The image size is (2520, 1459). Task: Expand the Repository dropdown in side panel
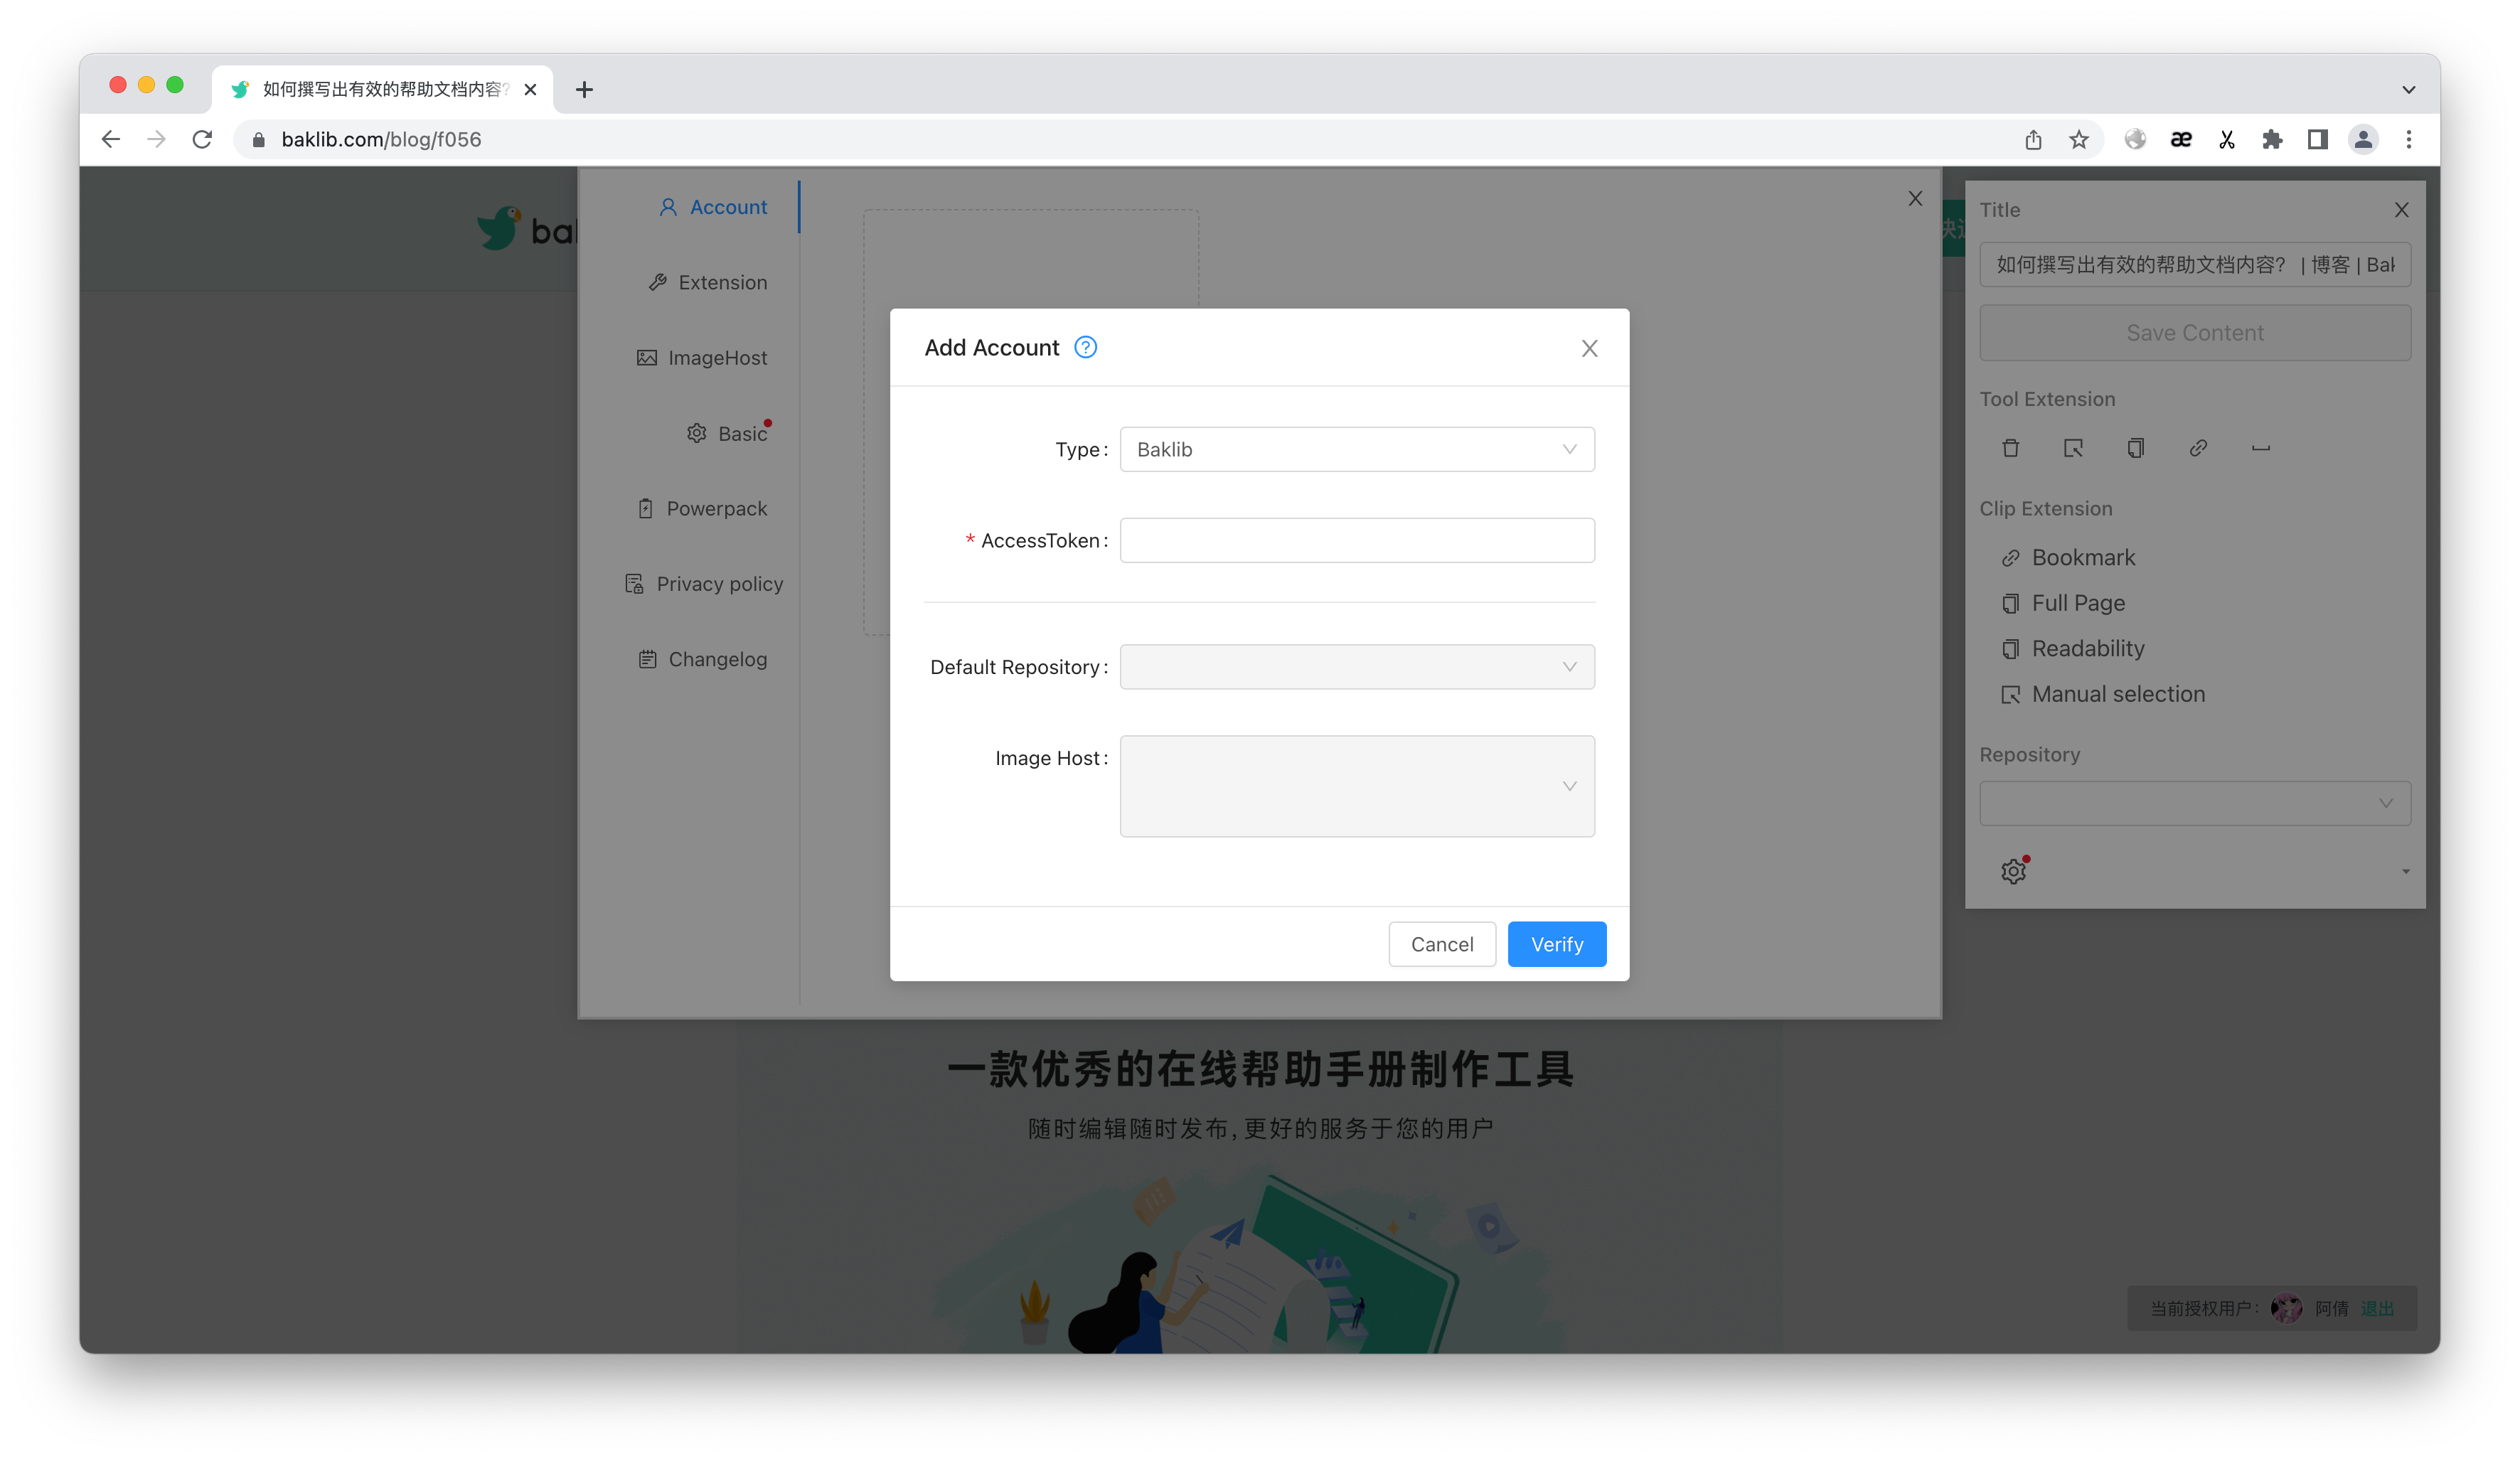click(x=2195, y=803)
